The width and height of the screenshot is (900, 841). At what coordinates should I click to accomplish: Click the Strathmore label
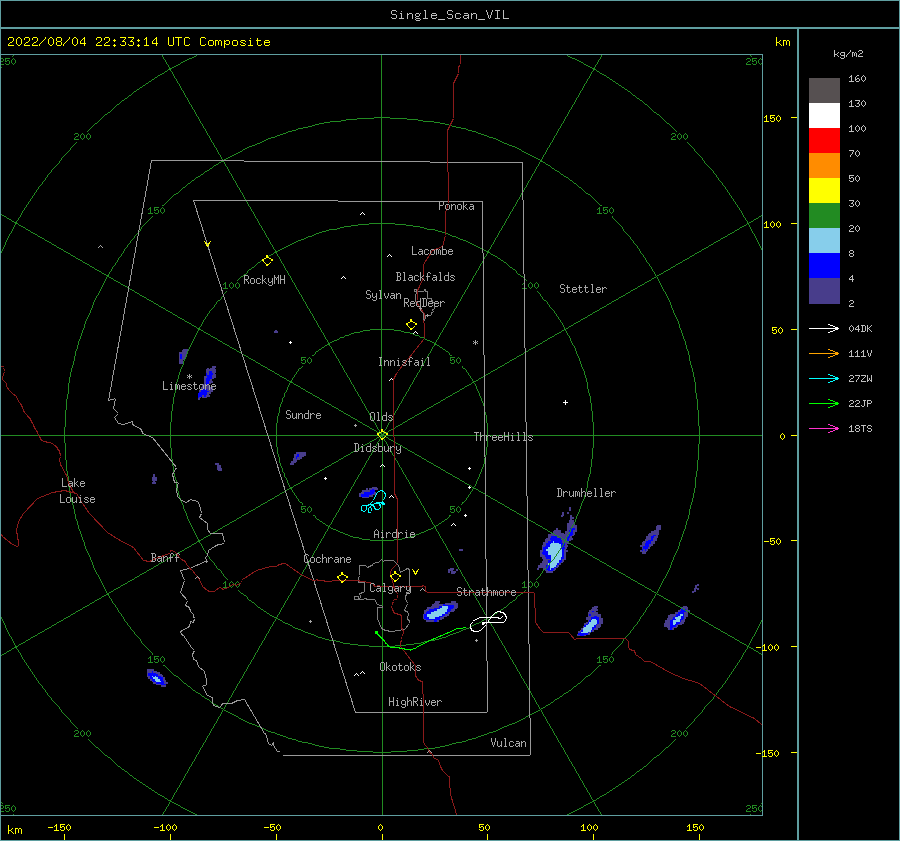(486, 592)
